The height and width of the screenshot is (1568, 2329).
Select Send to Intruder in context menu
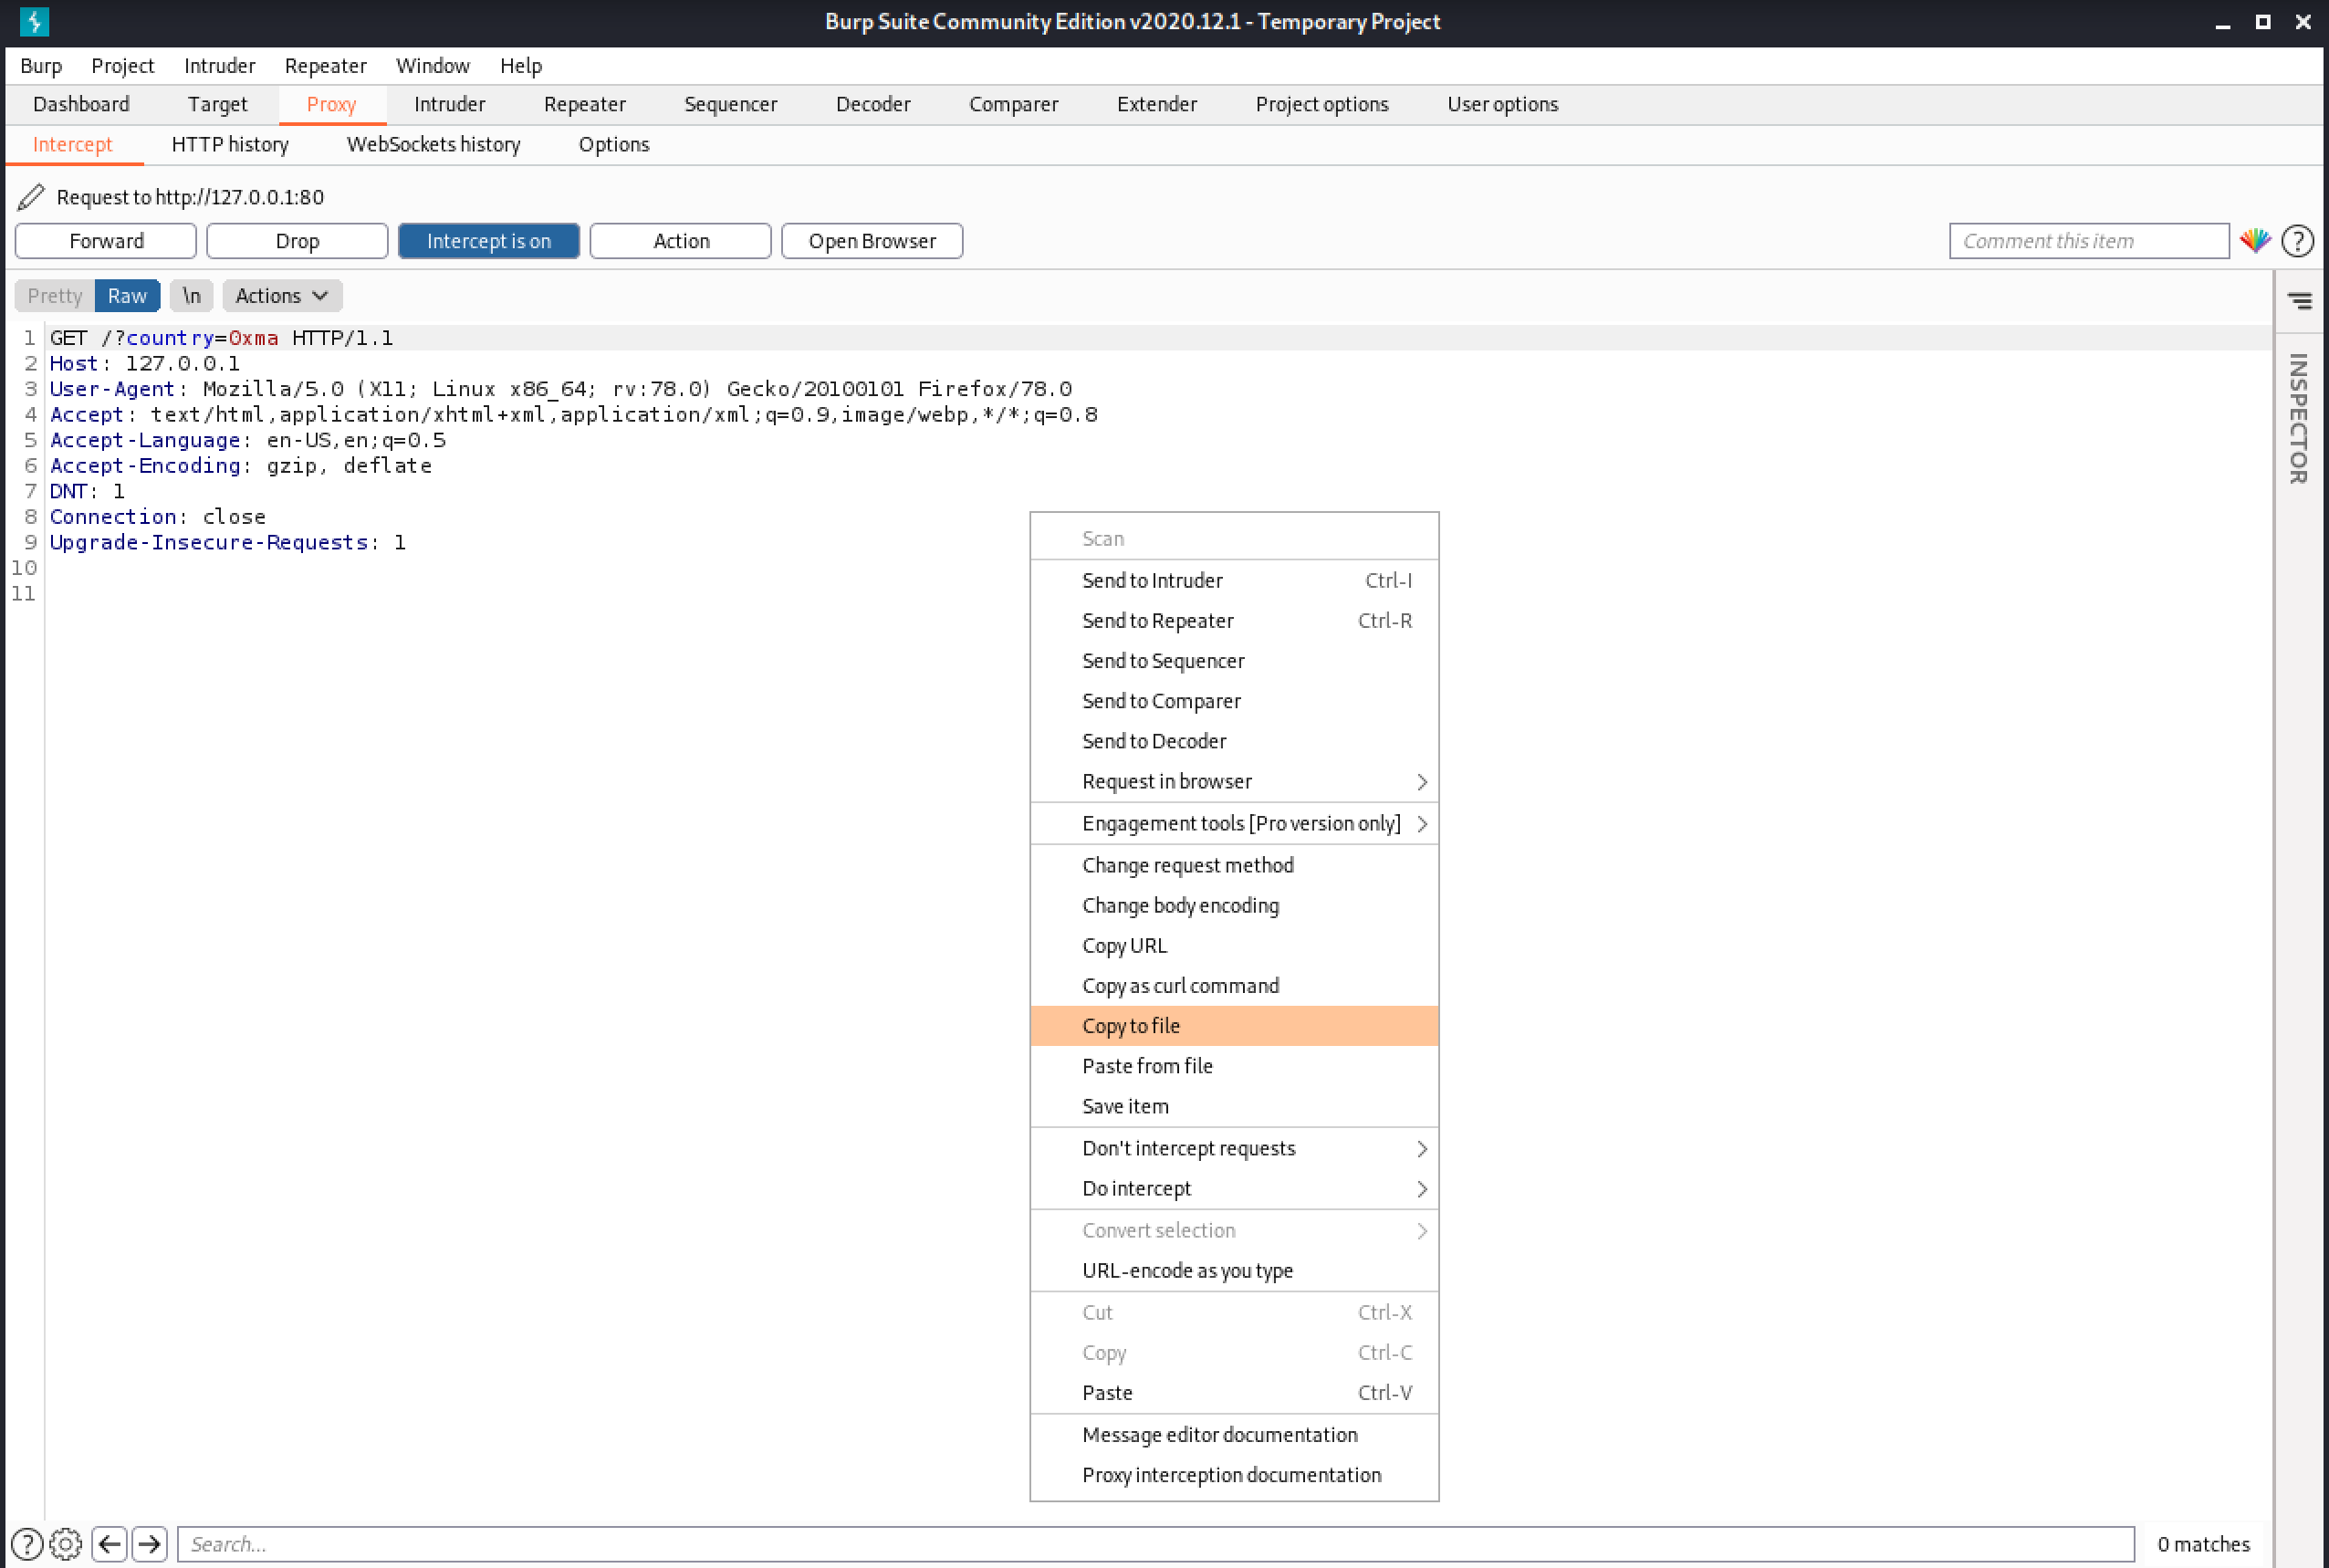click(1234, 580)
